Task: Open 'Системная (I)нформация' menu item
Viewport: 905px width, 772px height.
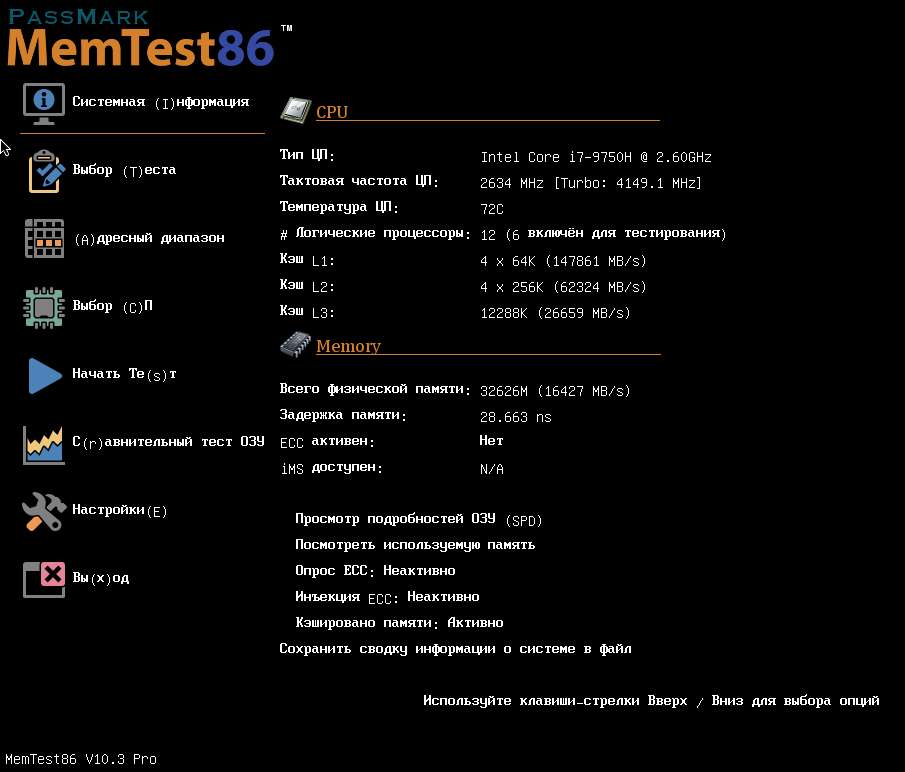Action: pos(160,102)
